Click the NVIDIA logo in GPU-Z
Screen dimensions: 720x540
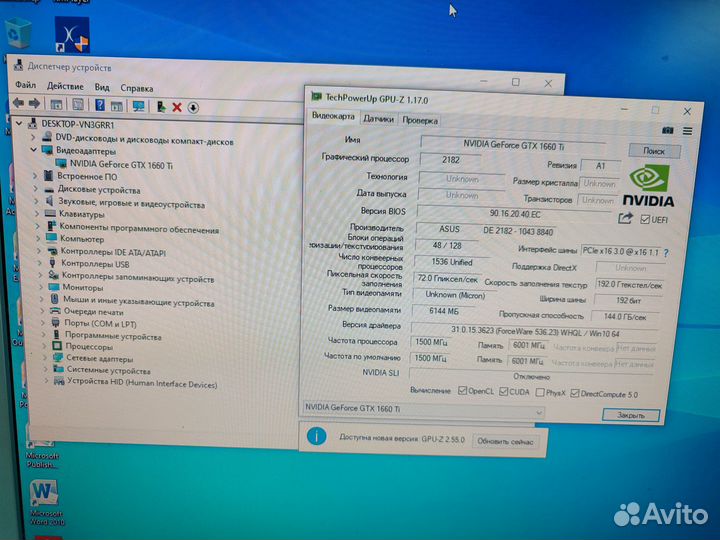point(649,186)
